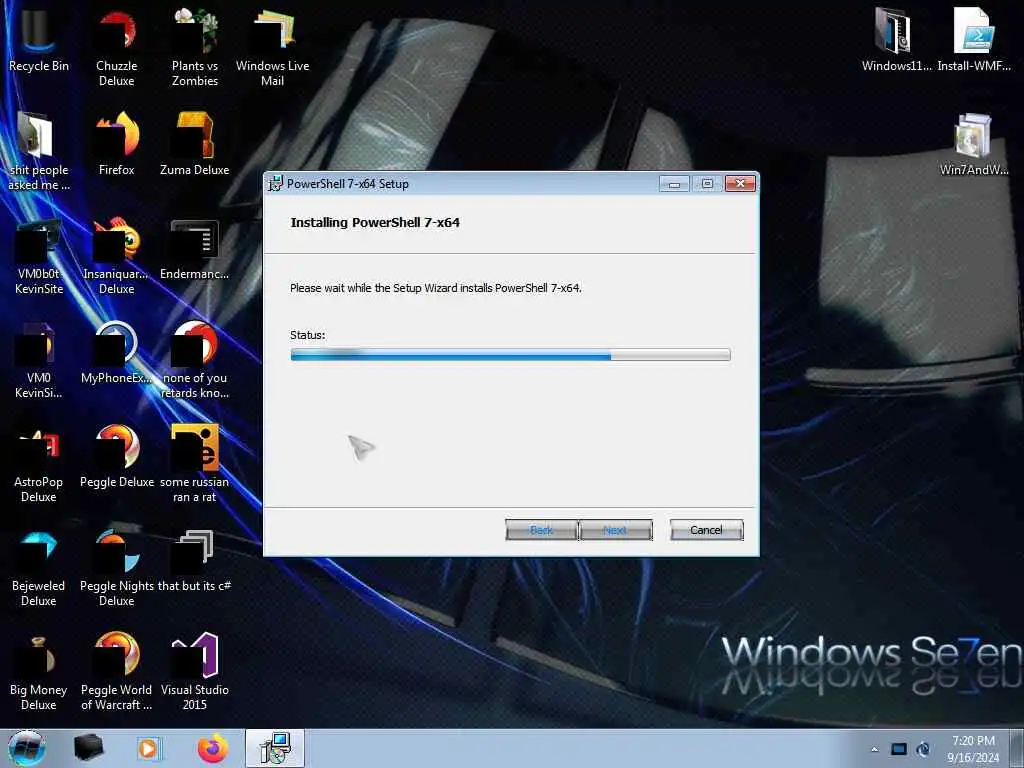Image resolution: width=1024 pixels, height=768 pixels.
Task: Click the tray icon beside the clock
Action: pos(923,749)
